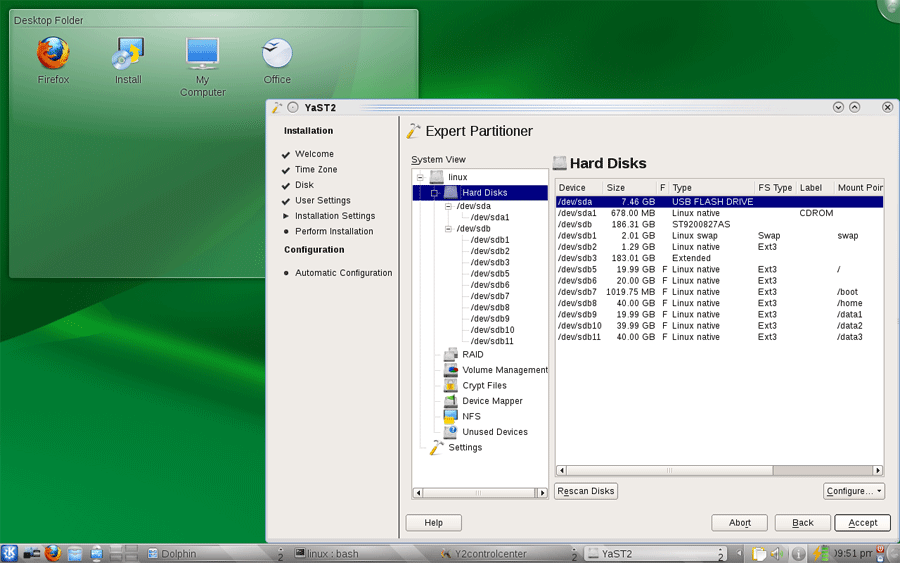Click the YaST2 window menu icon
The height and width of the screenshot is (563, 900).
coord(277,107)
